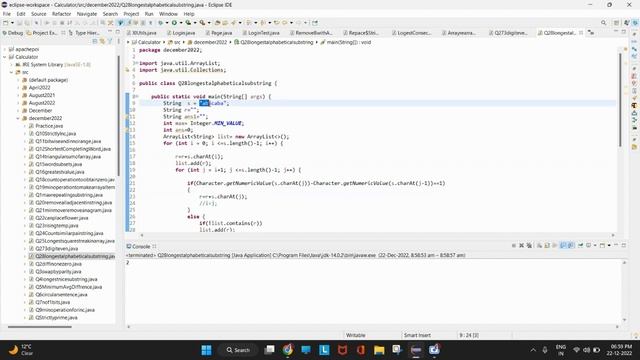Click the External Tools run icon
640x360 pixels.
202,23
